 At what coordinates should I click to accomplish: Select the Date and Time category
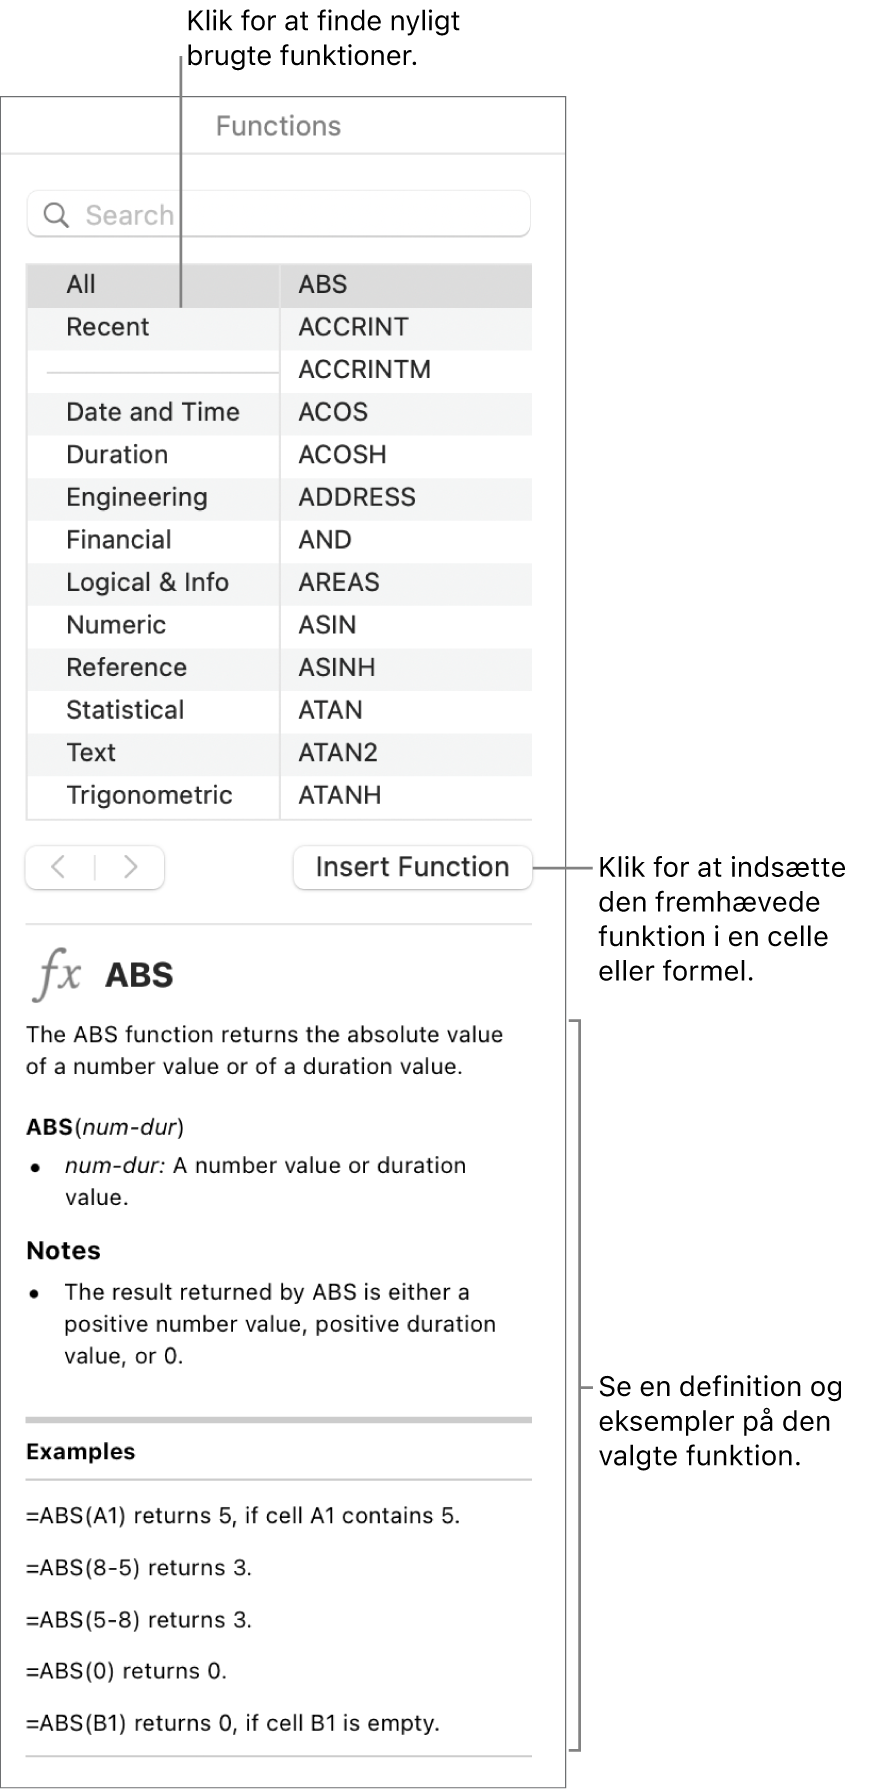[x=152, y=412]
